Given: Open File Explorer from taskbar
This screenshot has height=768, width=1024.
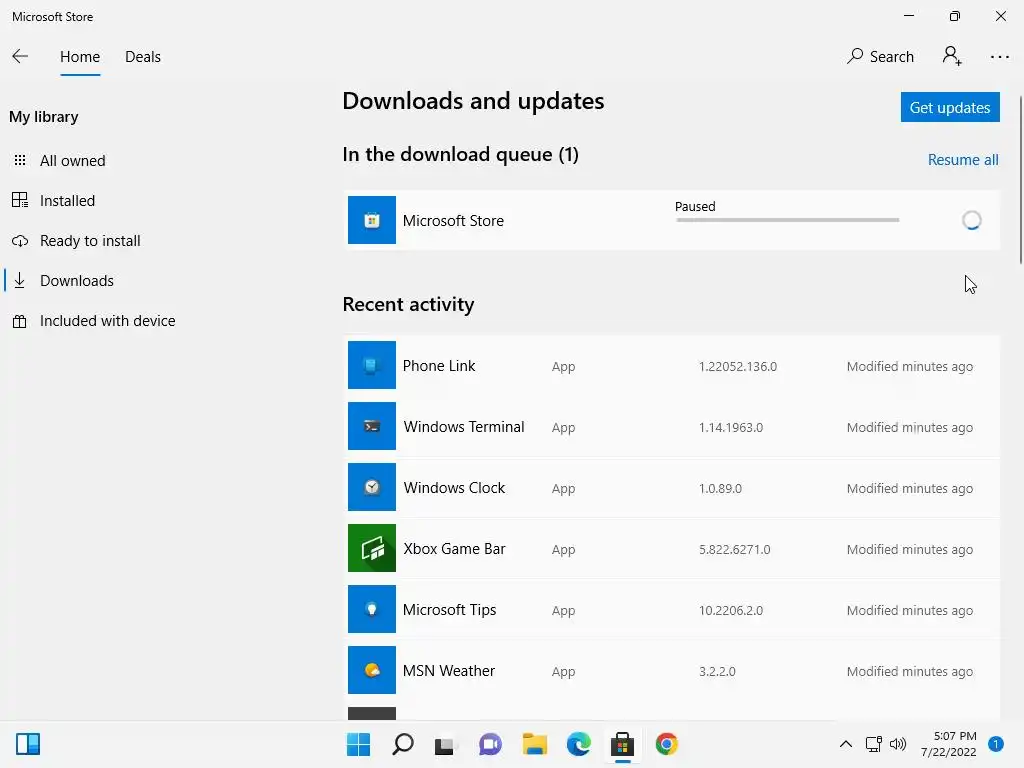Looking at the screenshot, I should [x=534, y=744].
